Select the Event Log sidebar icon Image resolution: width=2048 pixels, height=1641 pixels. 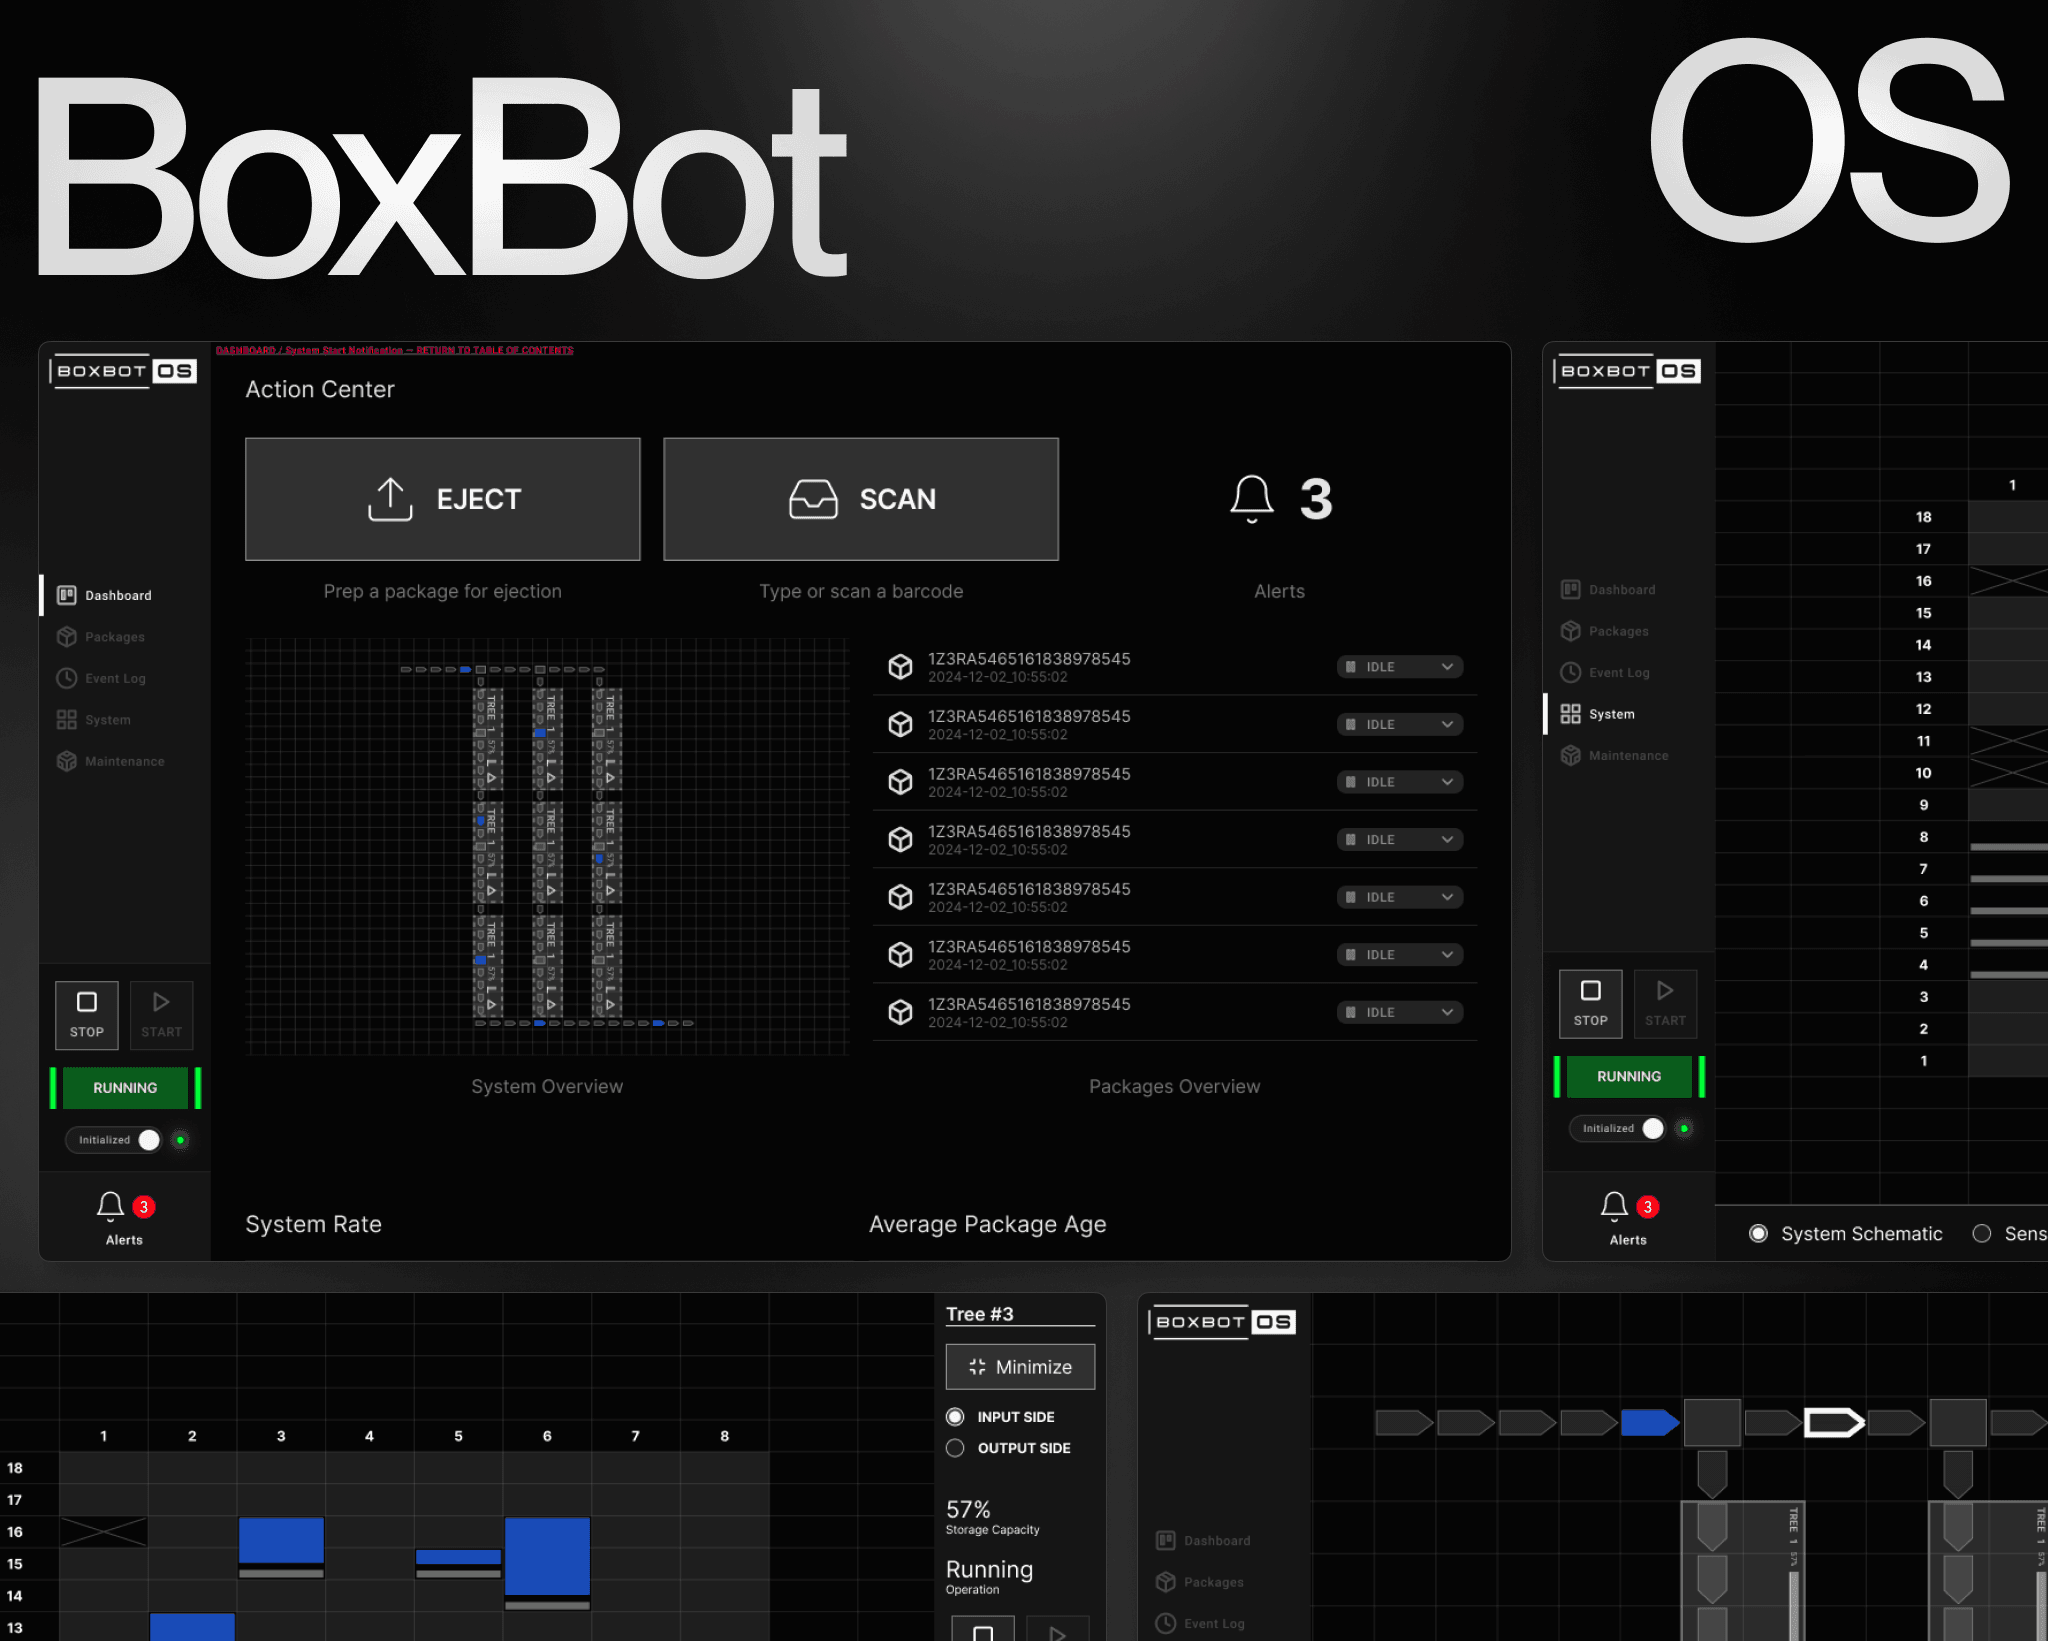point(66,677)
